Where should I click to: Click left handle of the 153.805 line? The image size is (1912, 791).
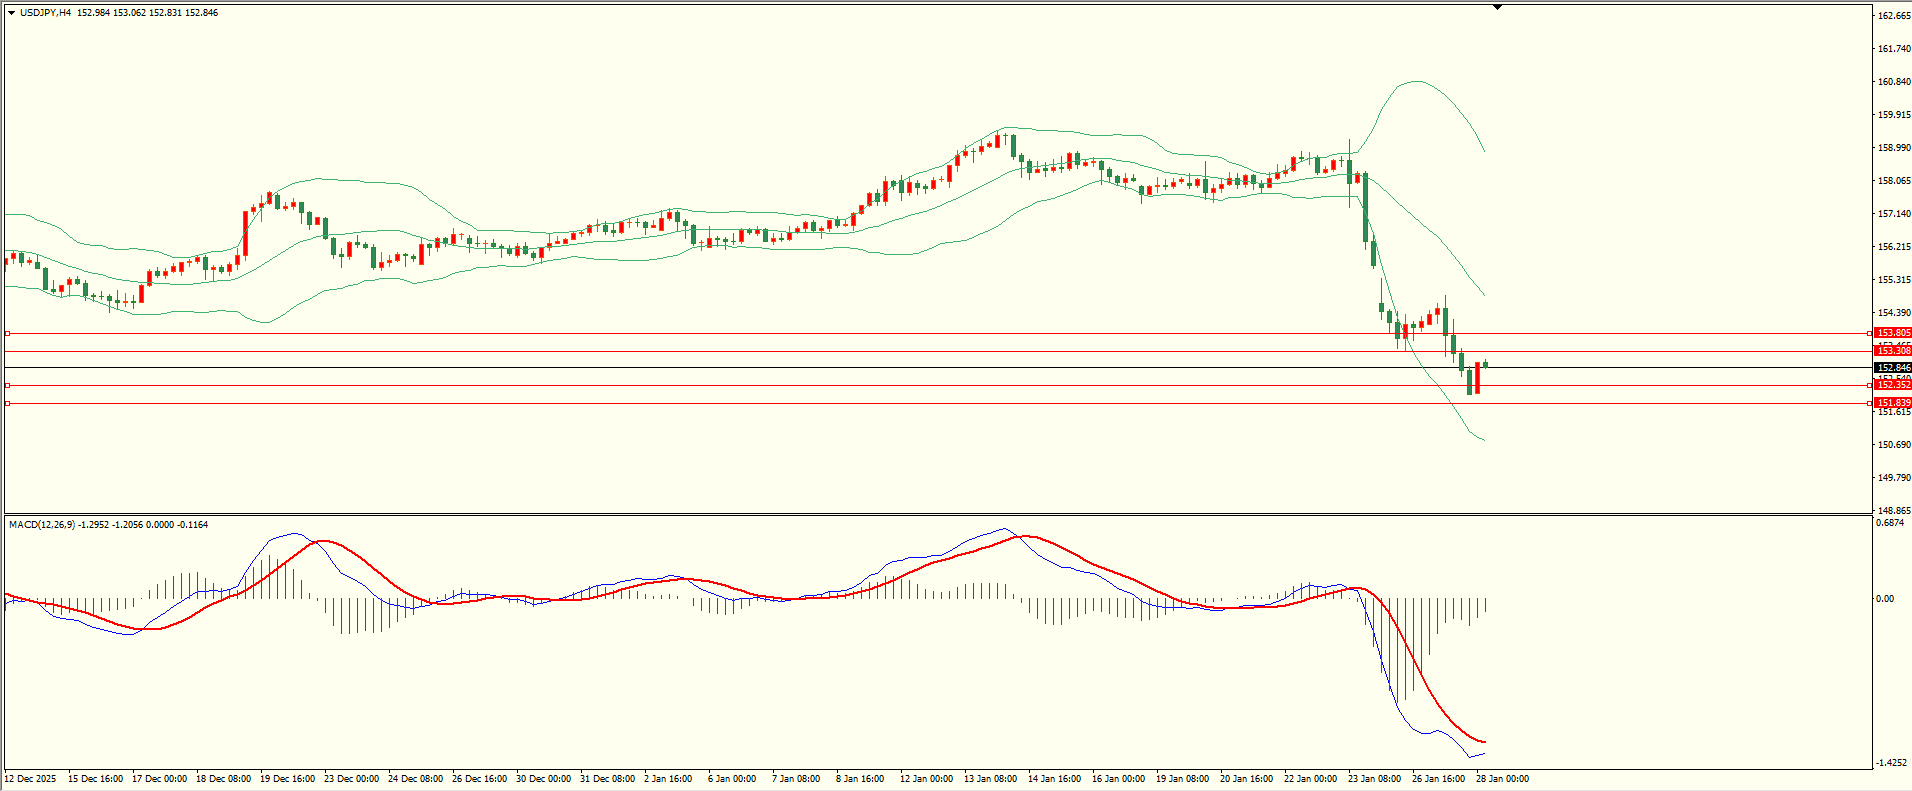[x=8, y=333]
